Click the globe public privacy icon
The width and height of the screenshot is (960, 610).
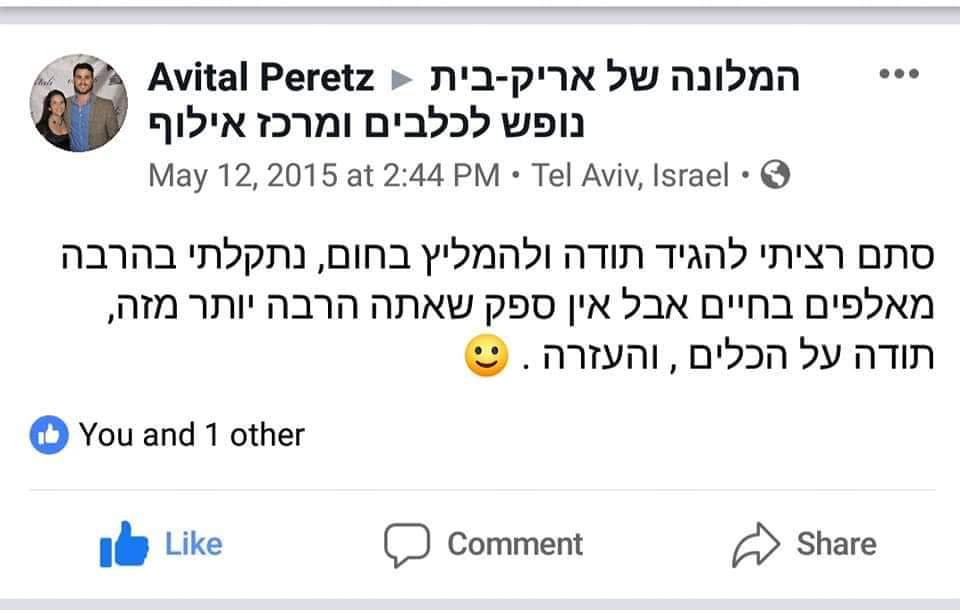(x=776, y=177)
